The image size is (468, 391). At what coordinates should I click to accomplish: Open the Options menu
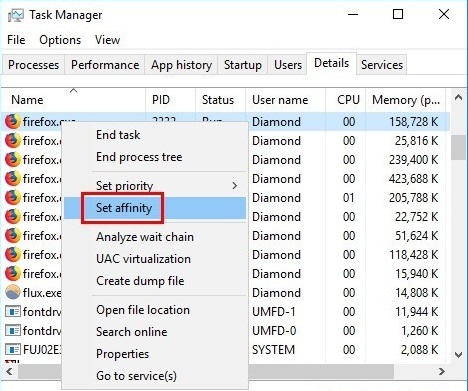60,40
